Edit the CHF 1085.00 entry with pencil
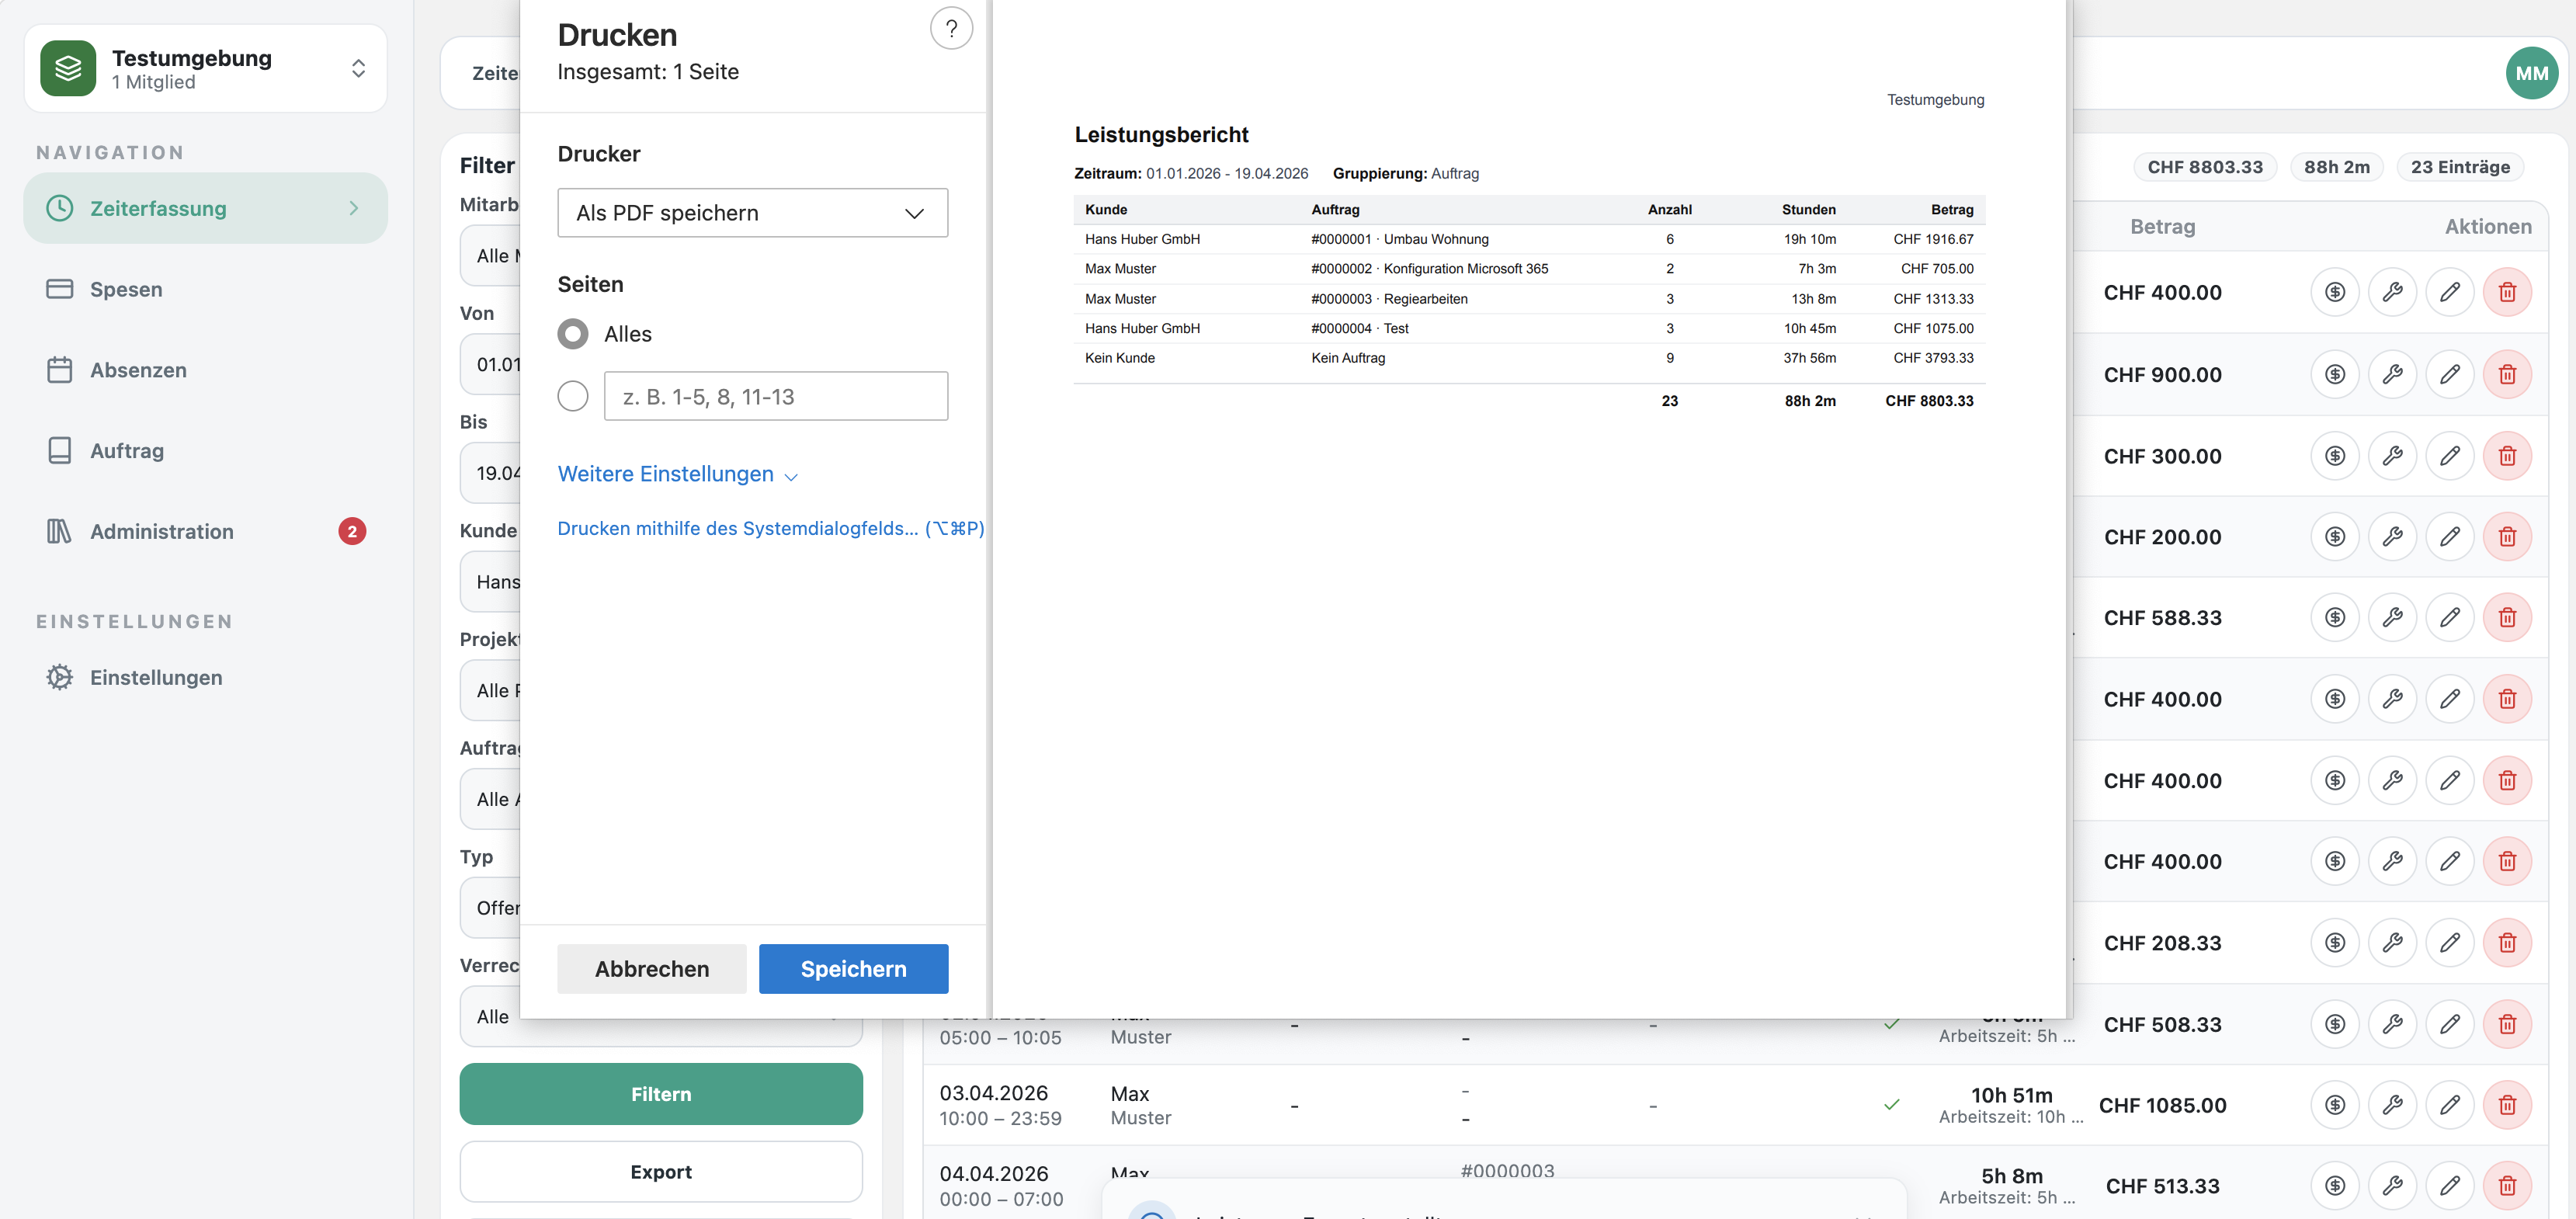Viewport: 2576px width, 1219px height. tap(2449, 1105)
